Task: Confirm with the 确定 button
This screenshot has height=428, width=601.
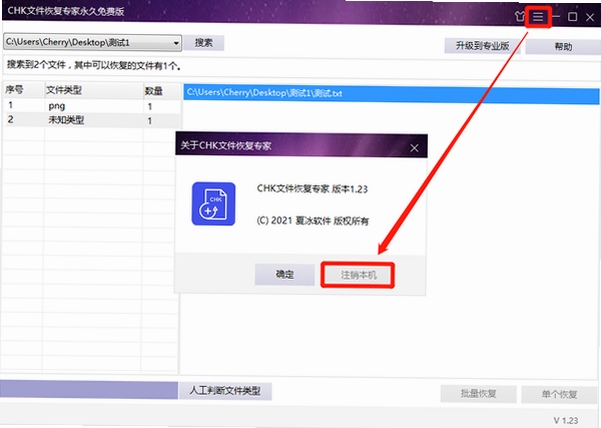Action: [285, 274]
